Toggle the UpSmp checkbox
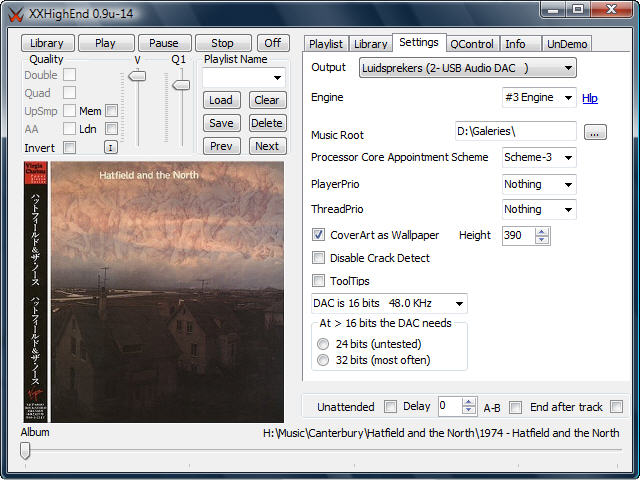Screen dimensions: 640x480 point(69,110)
